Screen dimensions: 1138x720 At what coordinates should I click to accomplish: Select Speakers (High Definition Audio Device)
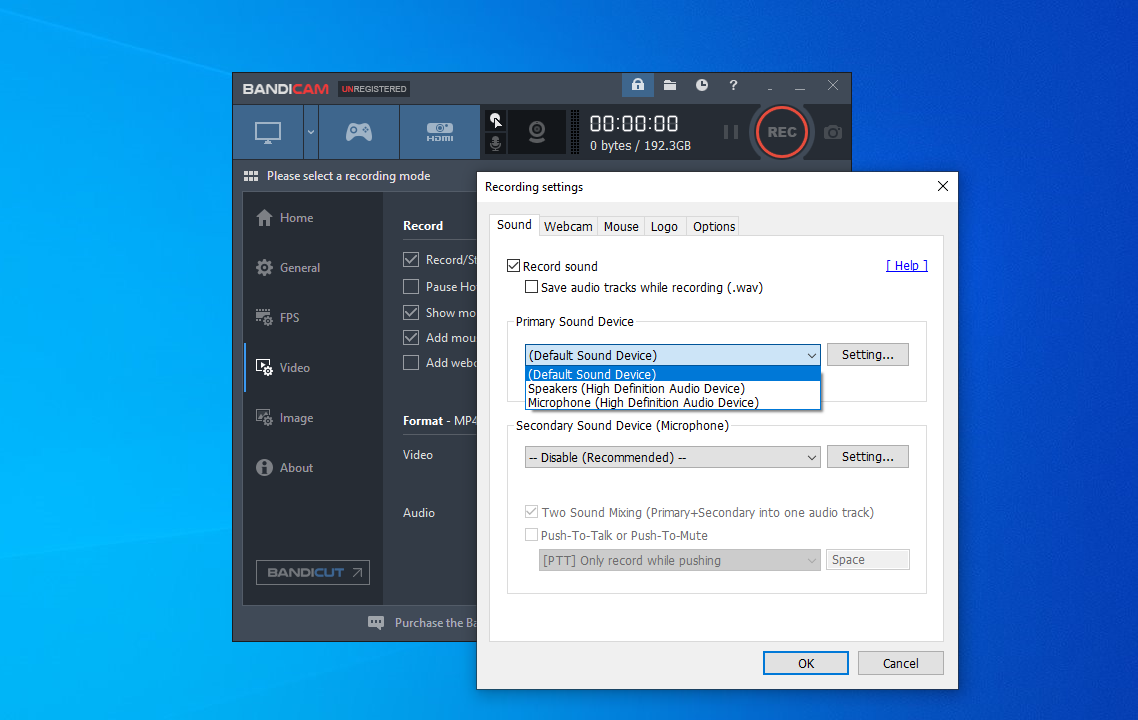[640, 388]
